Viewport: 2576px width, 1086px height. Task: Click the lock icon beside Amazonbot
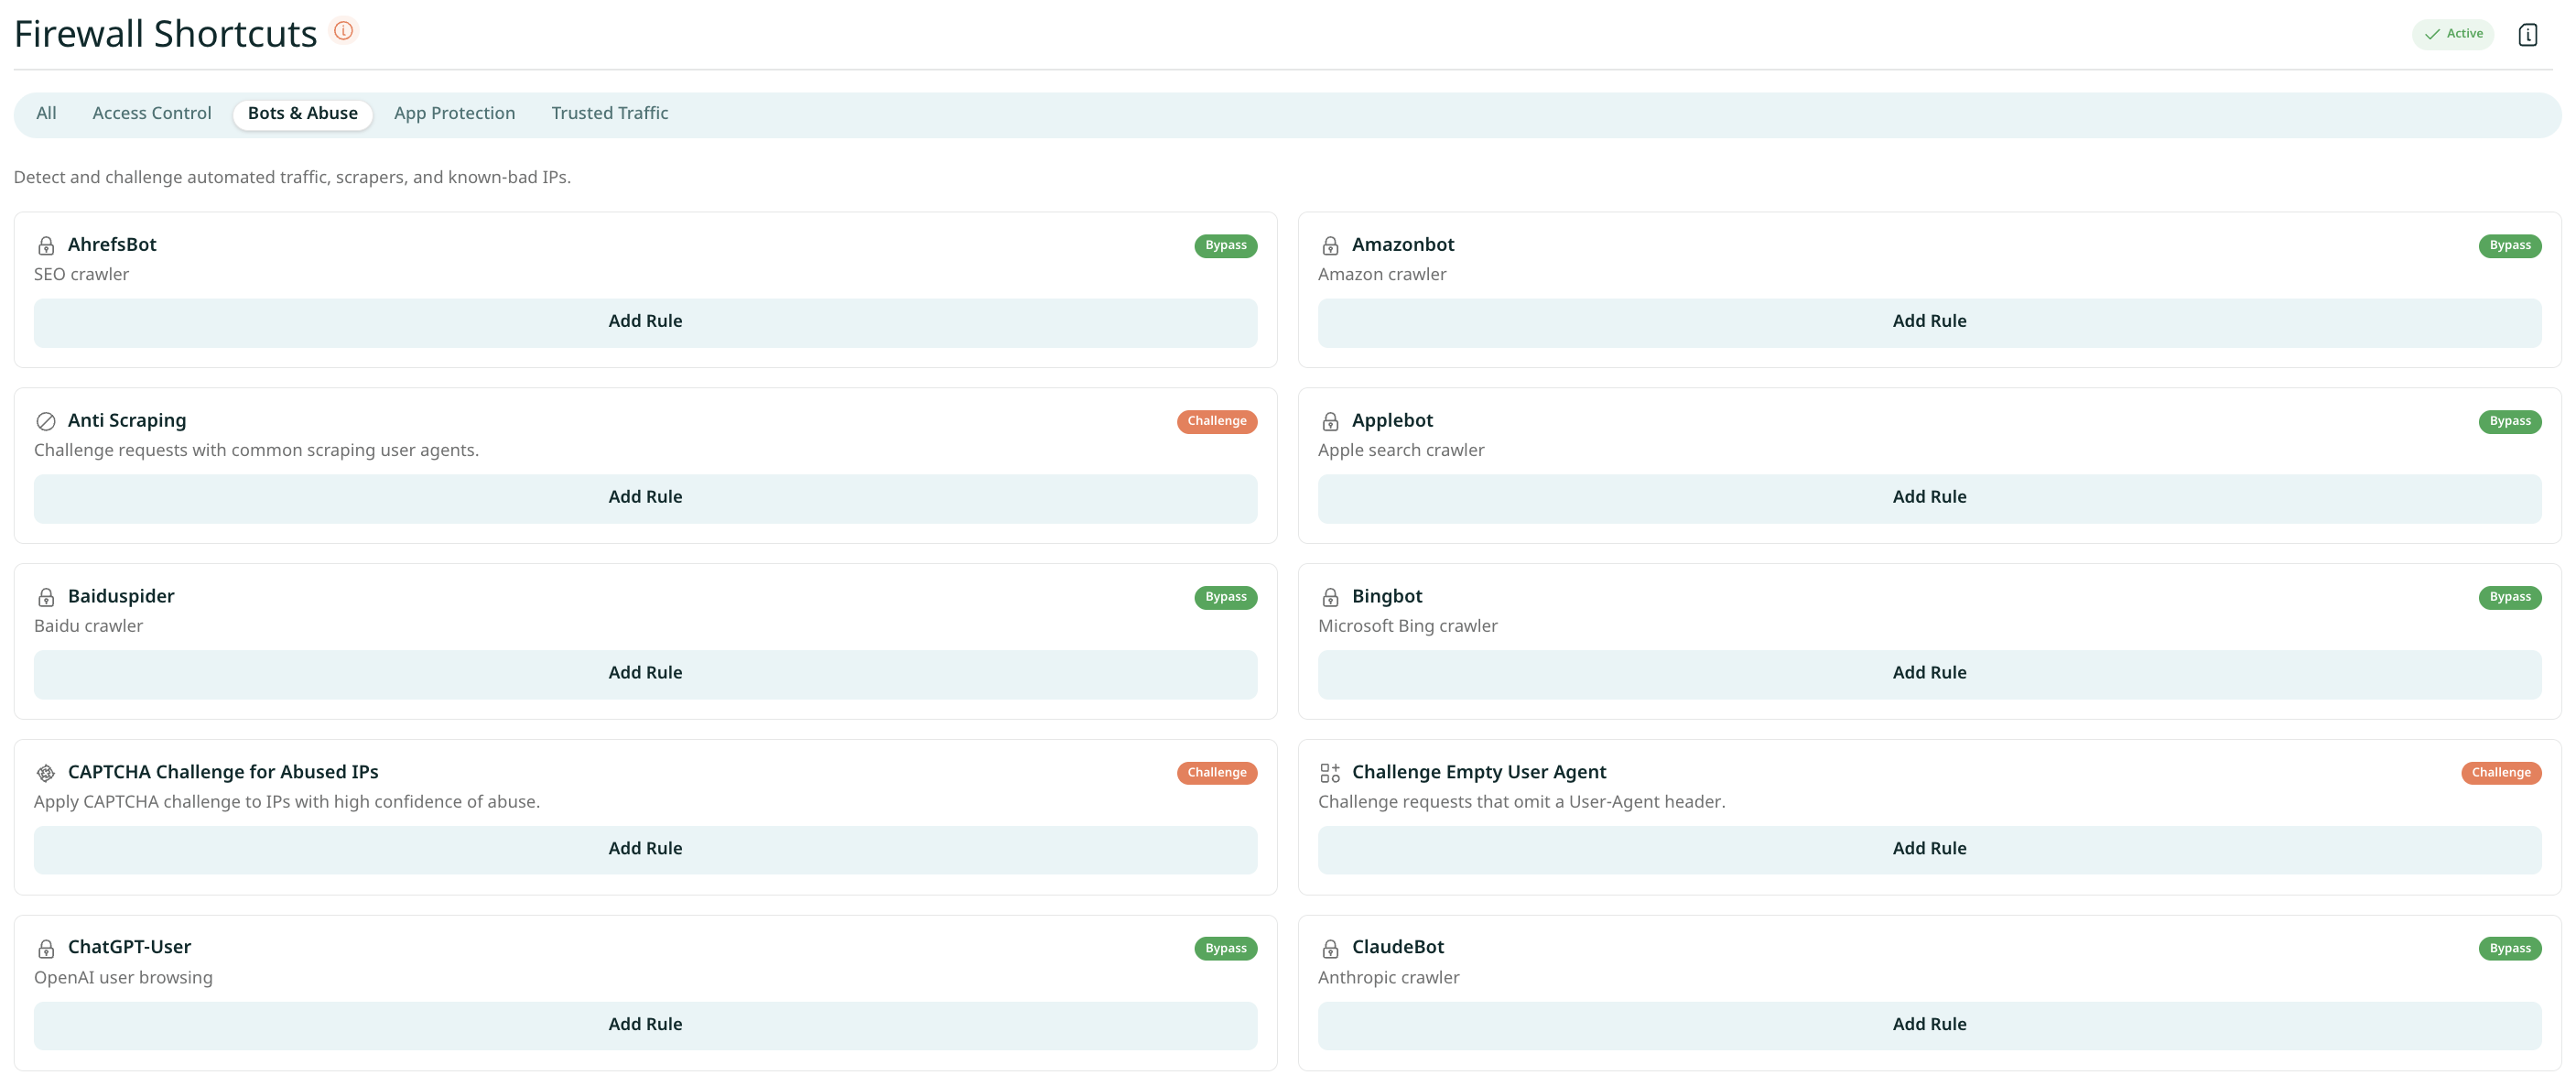1330,246
